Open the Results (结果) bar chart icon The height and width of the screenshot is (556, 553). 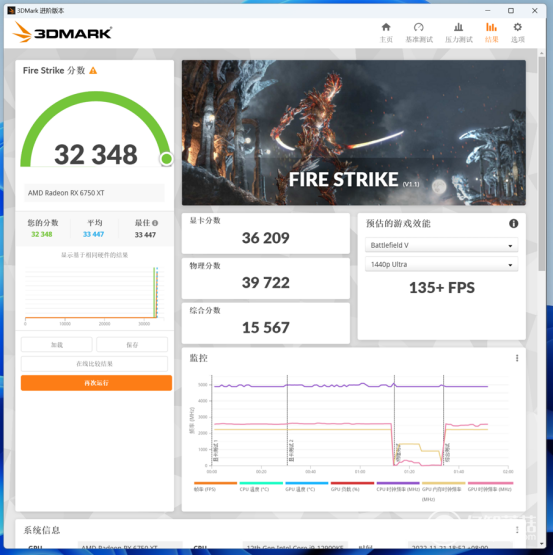(491, 32)
